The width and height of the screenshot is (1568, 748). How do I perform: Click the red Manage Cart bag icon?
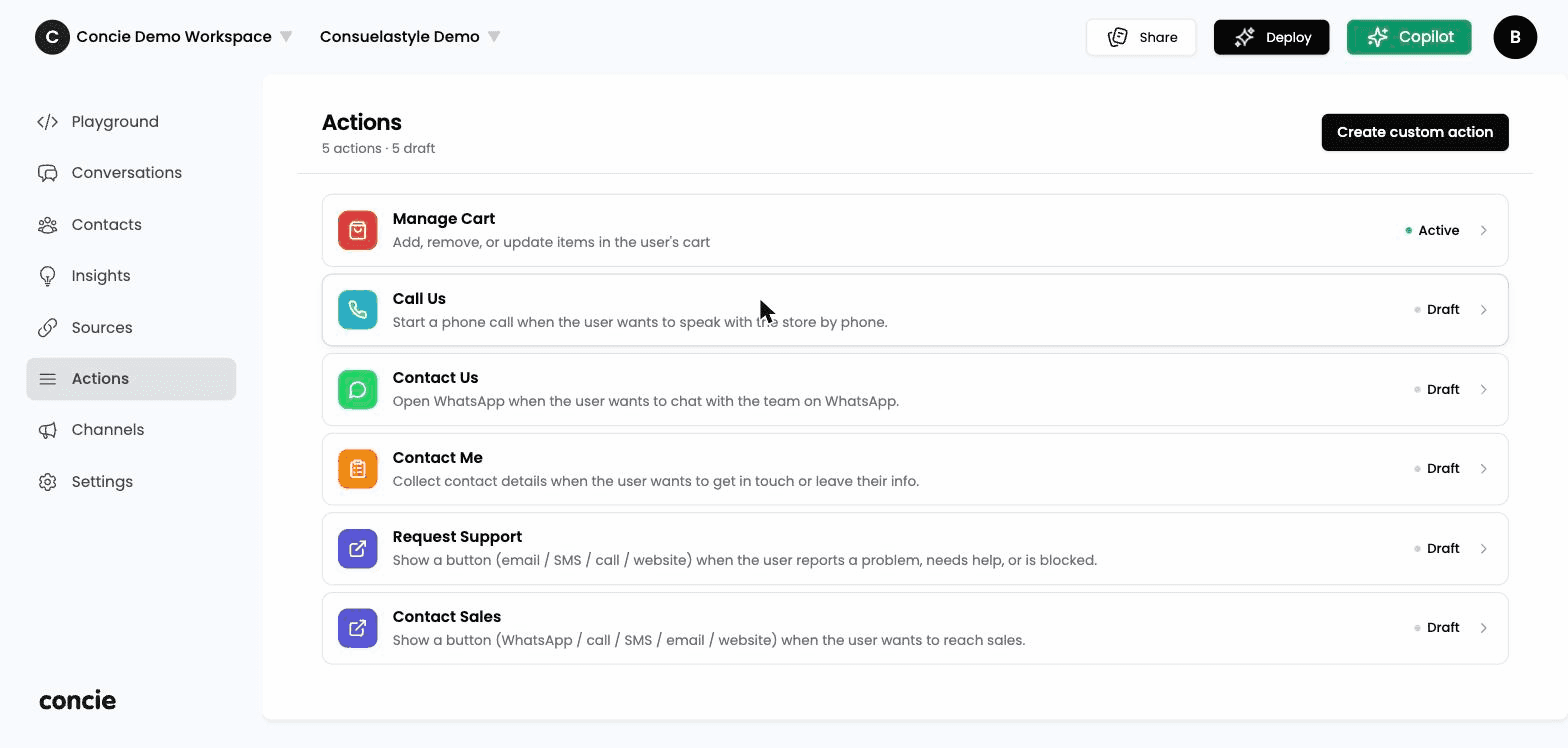click(x=358, y=230)
